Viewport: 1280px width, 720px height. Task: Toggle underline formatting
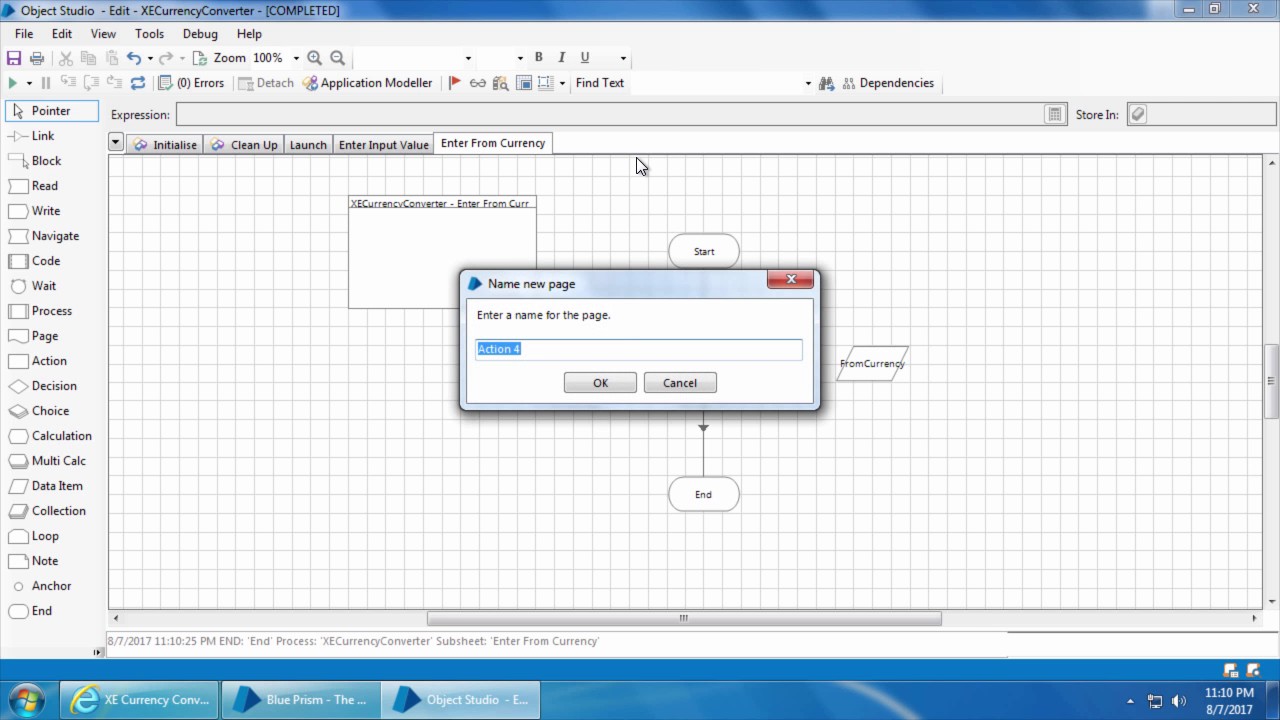pyautogui.click(x=585, y=58)
